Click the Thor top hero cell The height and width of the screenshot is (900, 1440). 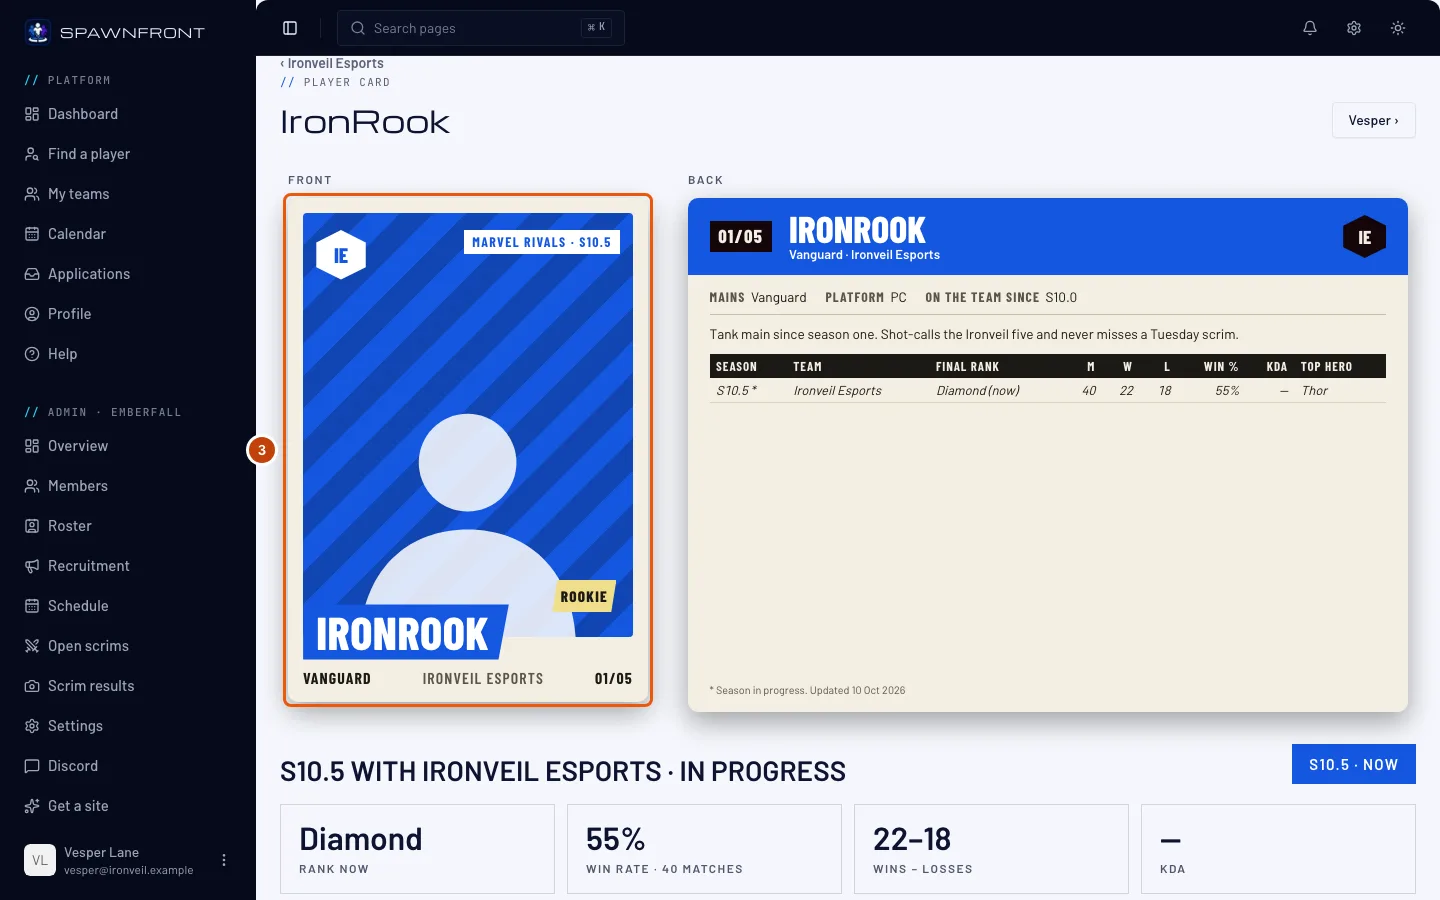point(1315,391)
